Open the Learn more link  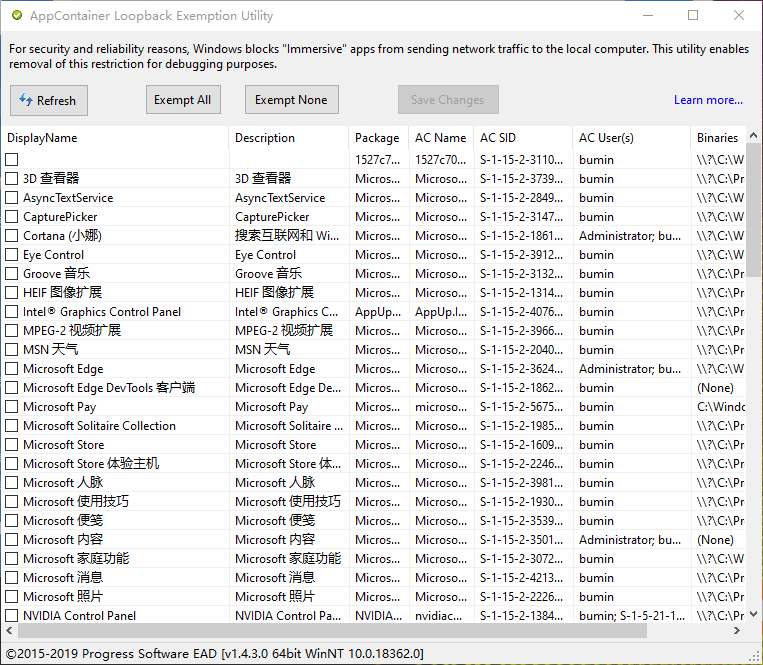(708, 100)
